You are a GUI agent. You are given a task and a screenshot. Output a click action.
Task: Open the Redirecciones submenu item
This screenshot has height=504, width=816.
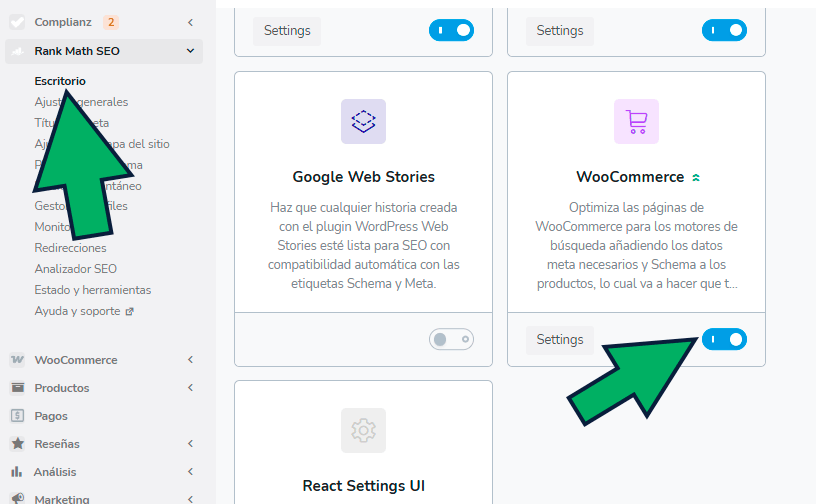[70, 248]
